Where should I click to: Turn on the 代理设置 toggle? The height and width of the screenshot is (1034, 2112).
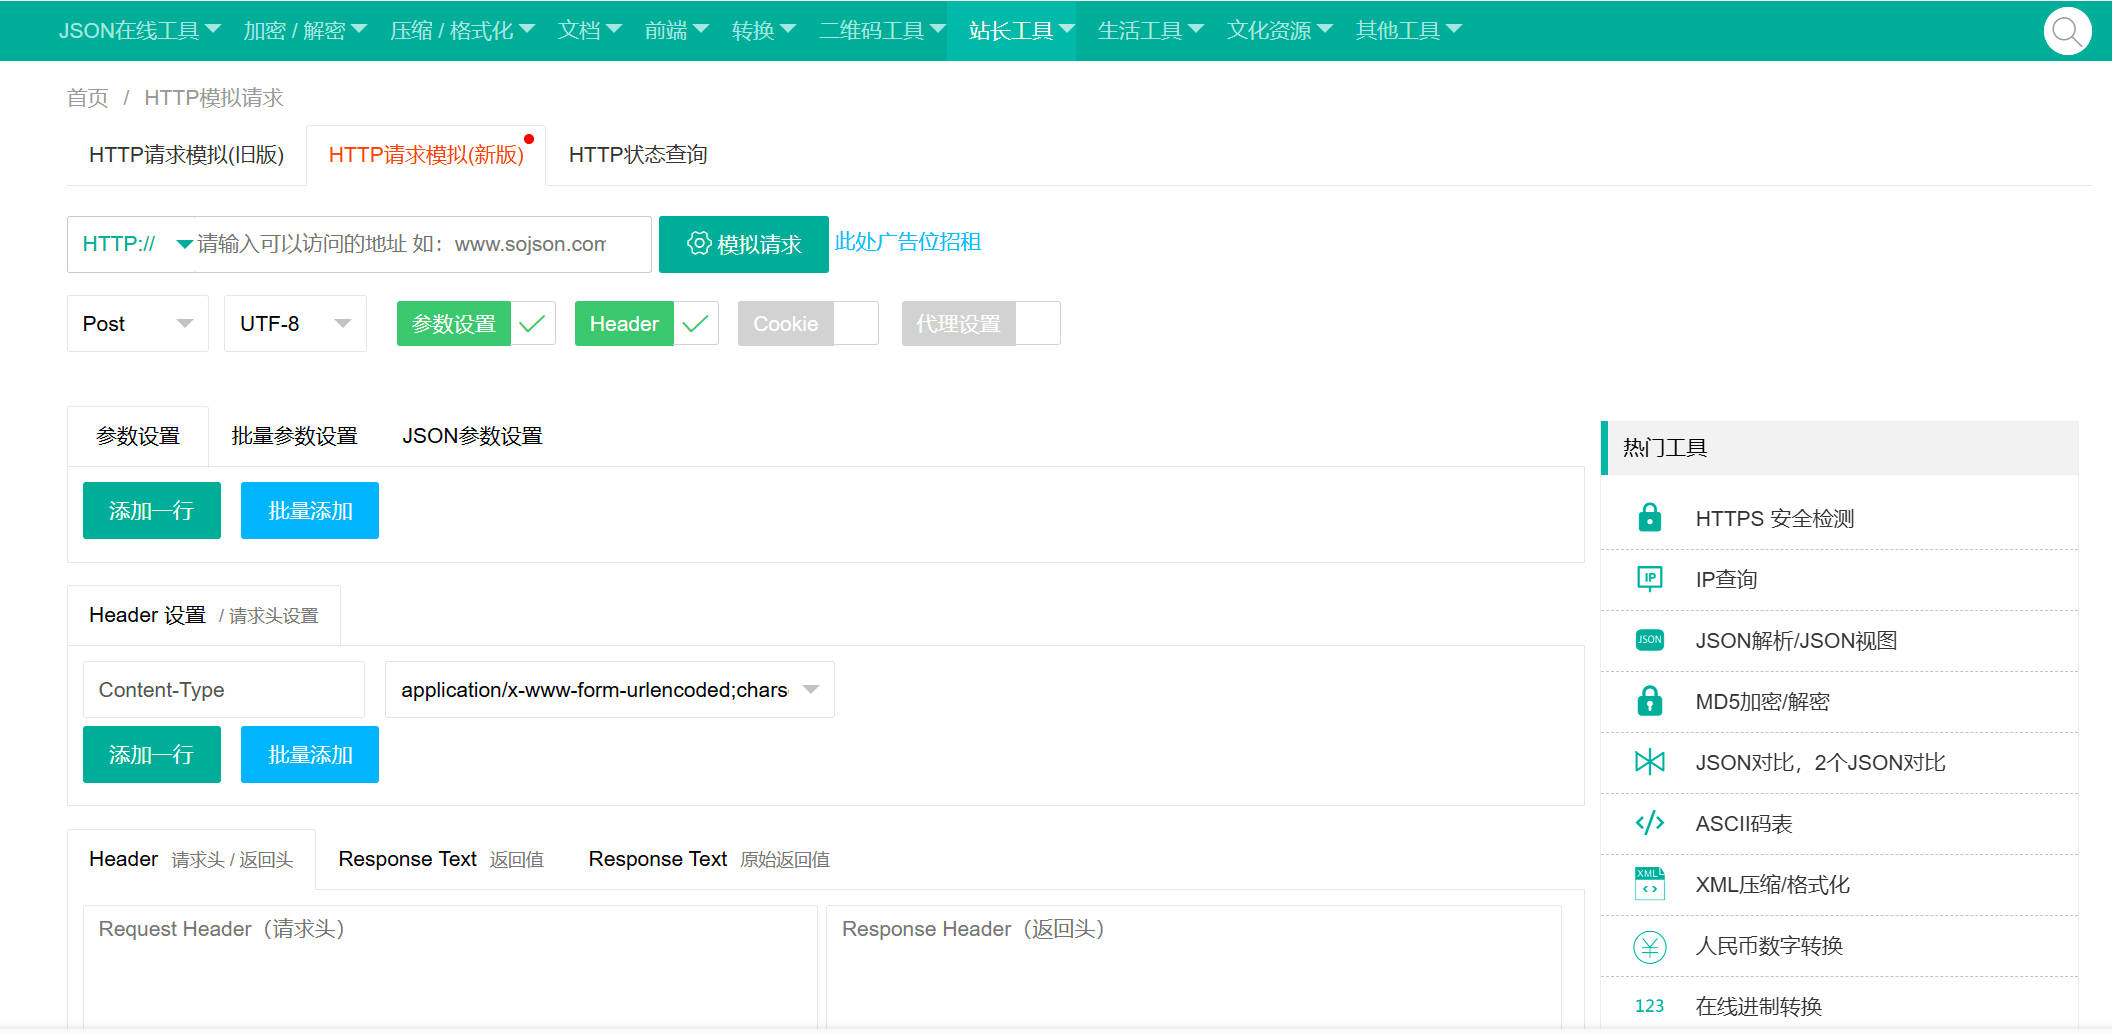click(980, 324)
